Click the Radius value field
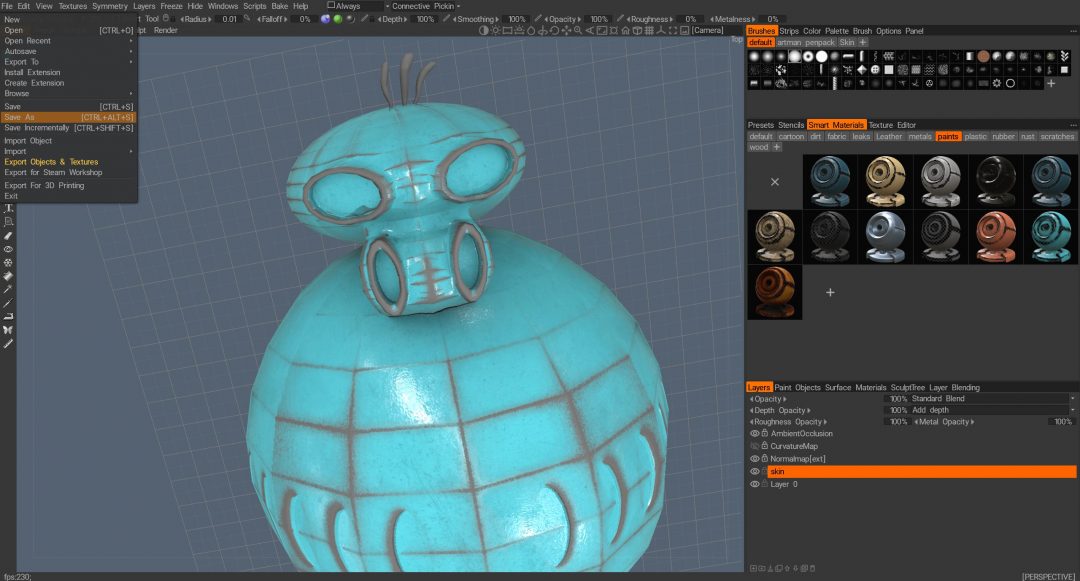Image resolution: width=1080 pixels, height=581 pixels. pyautogui.click(x=229, y=19)
